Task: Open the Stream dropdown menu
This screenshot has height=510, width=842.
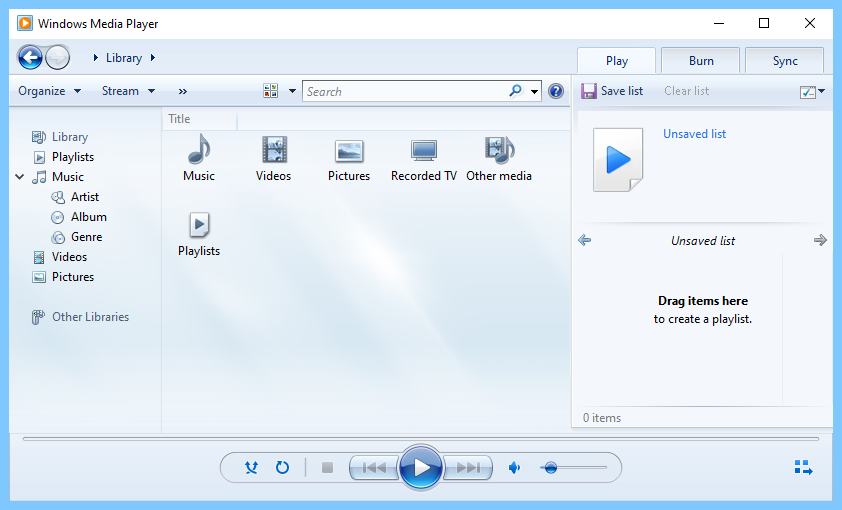Action: [128, 91]
